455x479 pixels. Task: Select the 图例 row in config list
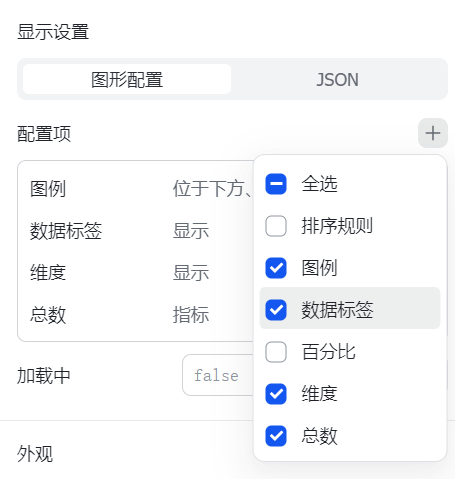137,189
